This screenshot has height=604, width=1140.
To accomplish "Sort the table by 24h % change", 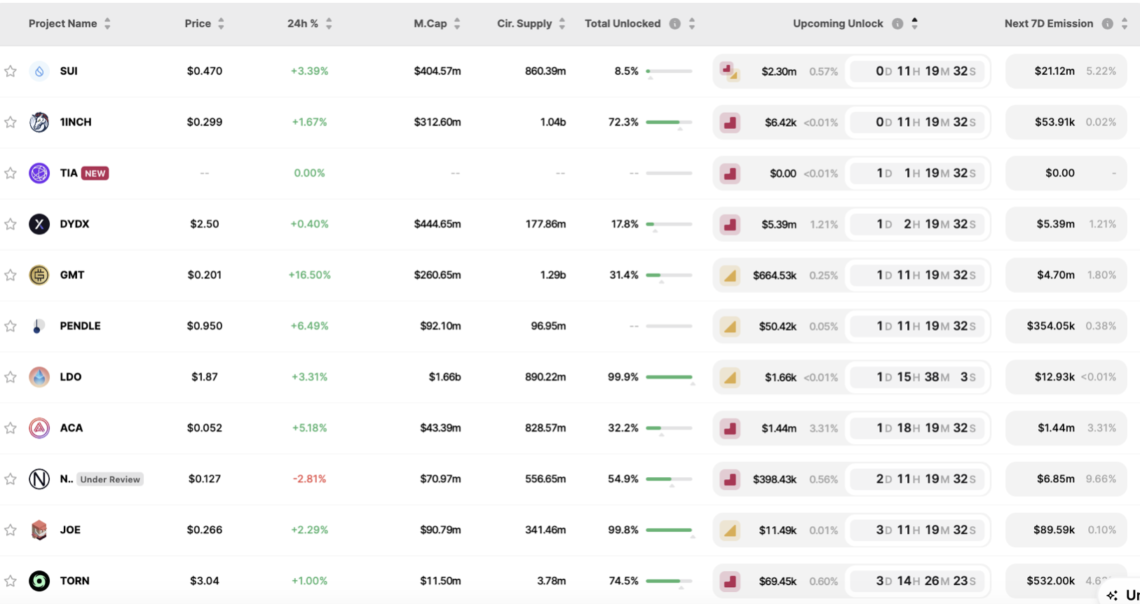I will (329, 24).
